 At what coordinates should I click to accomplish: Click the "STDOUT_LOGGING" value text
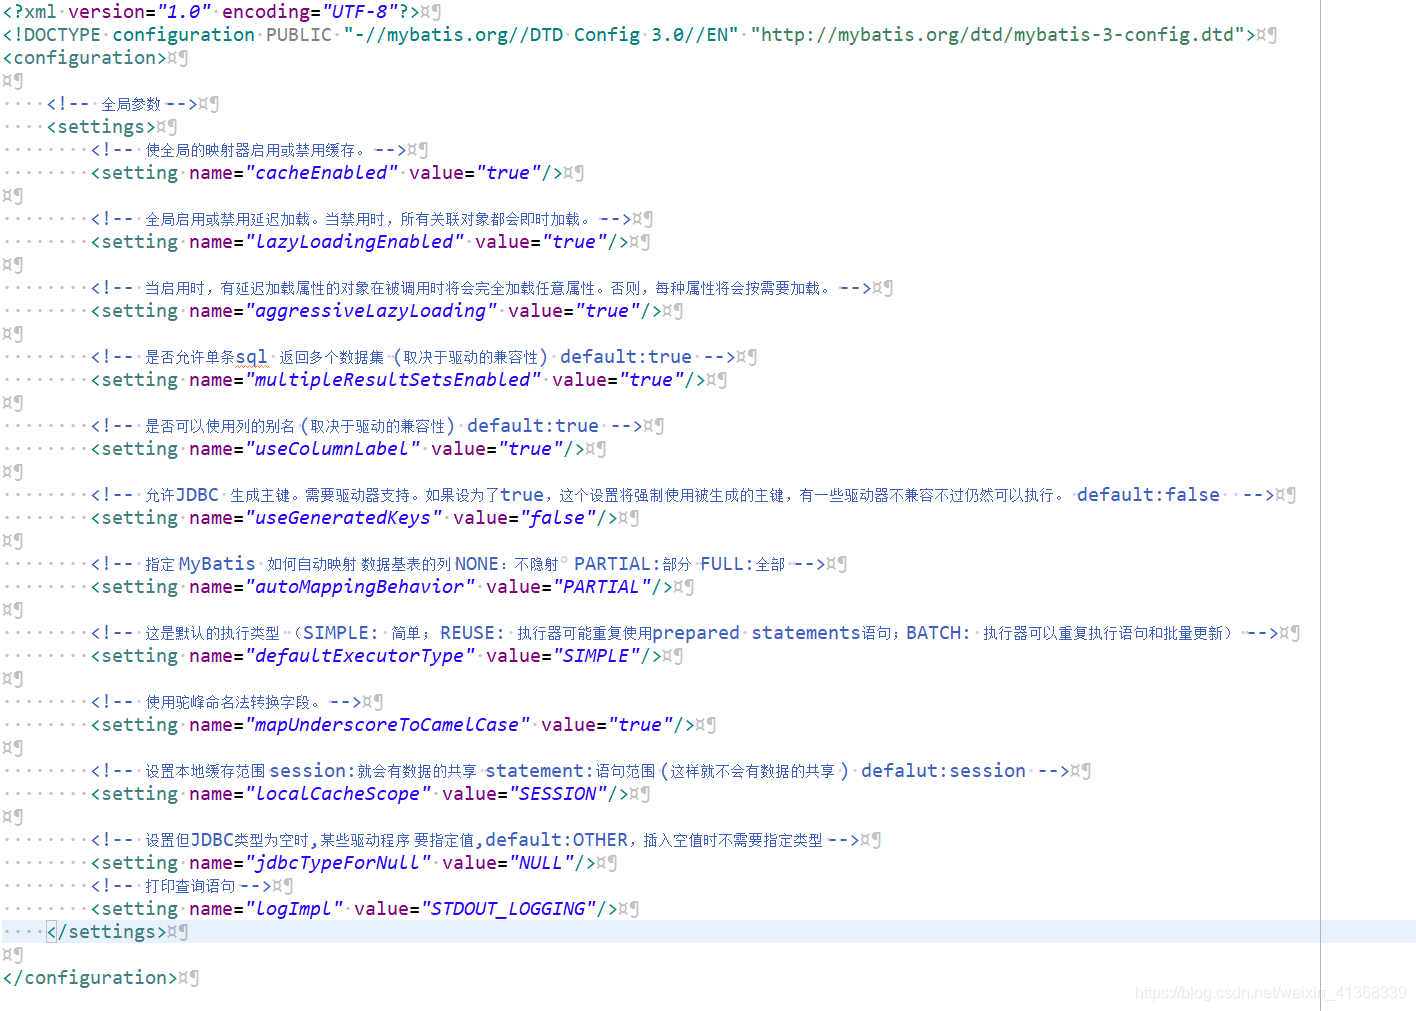(x=508, y=909)
